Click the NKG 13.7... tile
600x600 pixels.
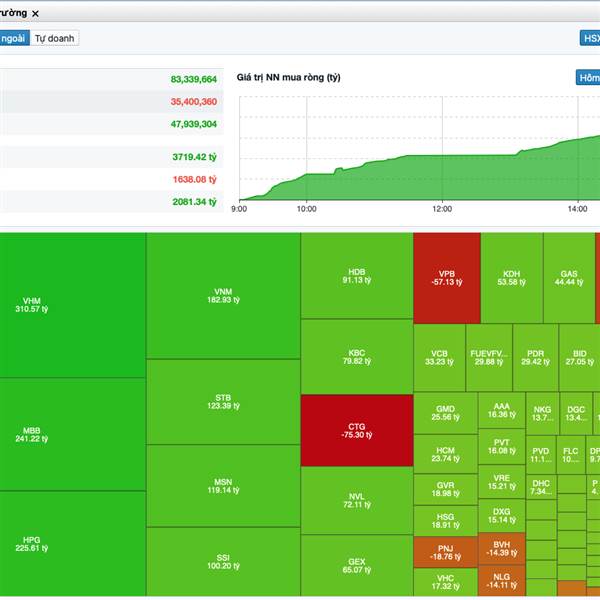[543, 413]
